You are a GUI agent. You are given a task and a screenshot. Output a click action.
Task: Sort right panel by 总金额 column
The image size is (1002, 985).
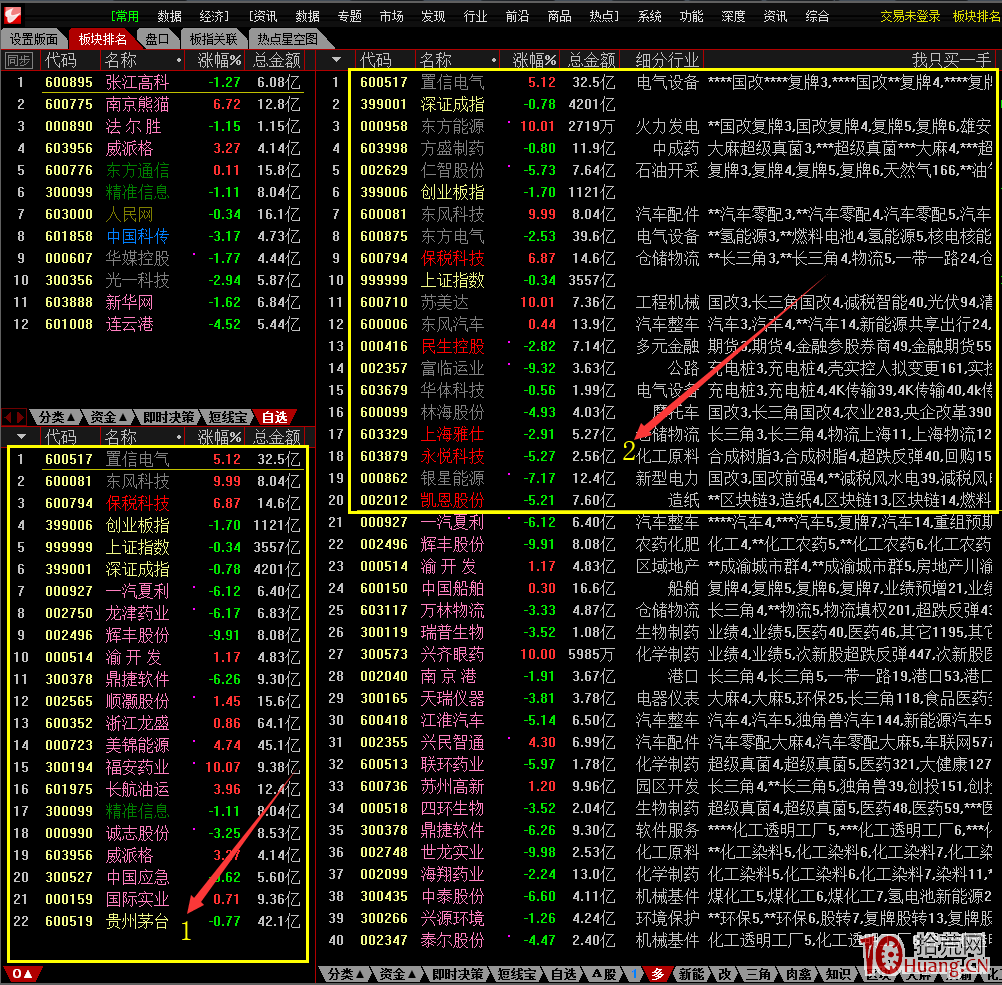pos(592,60)
